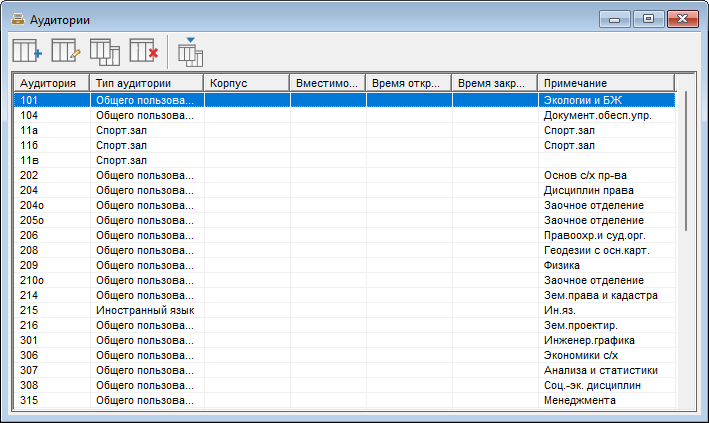Sort by the Аудитория column header
This screenshot has height=423, width=709.
[51, 83]
